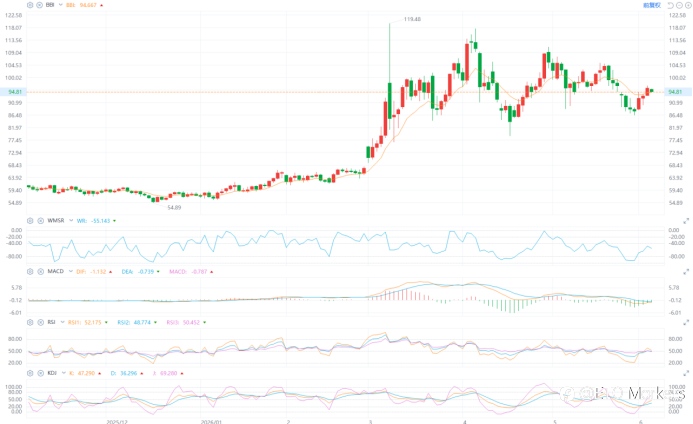Click the KDJ J value 69.280
Image resolution: width=693 pixels, height=424 pixels.
(x=168, y=373)
